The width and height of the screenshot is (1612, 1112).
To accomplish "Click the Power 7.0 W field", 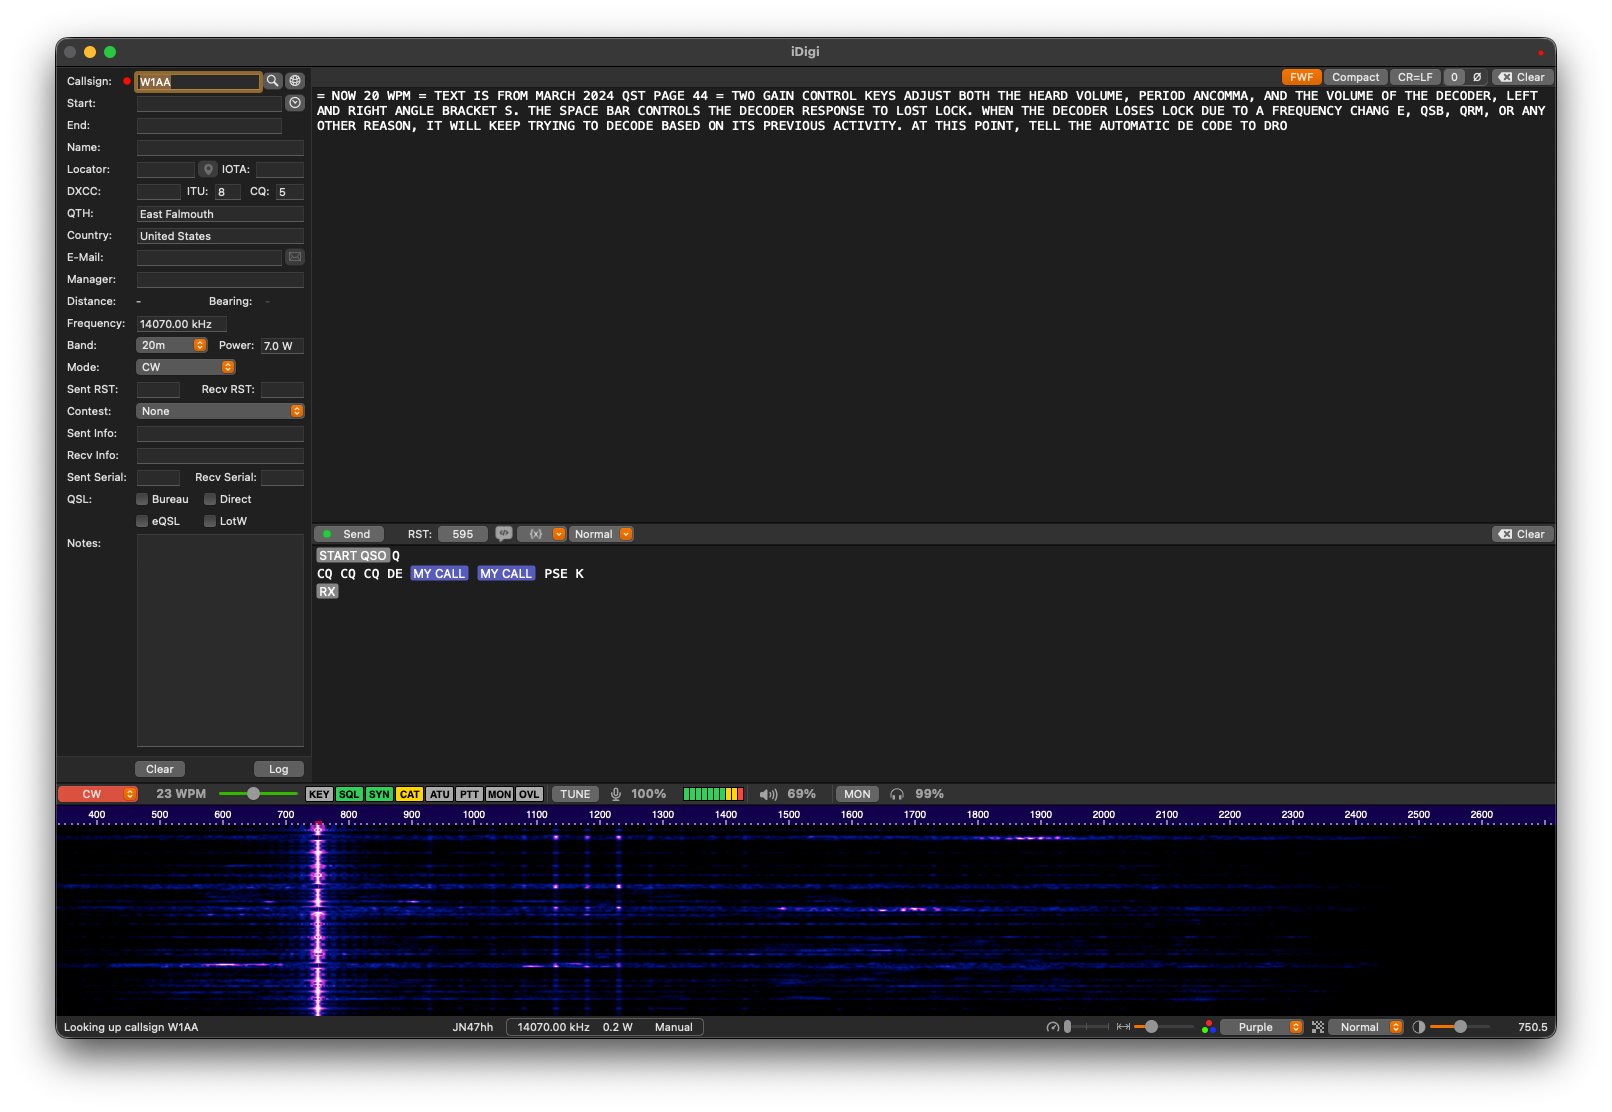I will [282, 346].
